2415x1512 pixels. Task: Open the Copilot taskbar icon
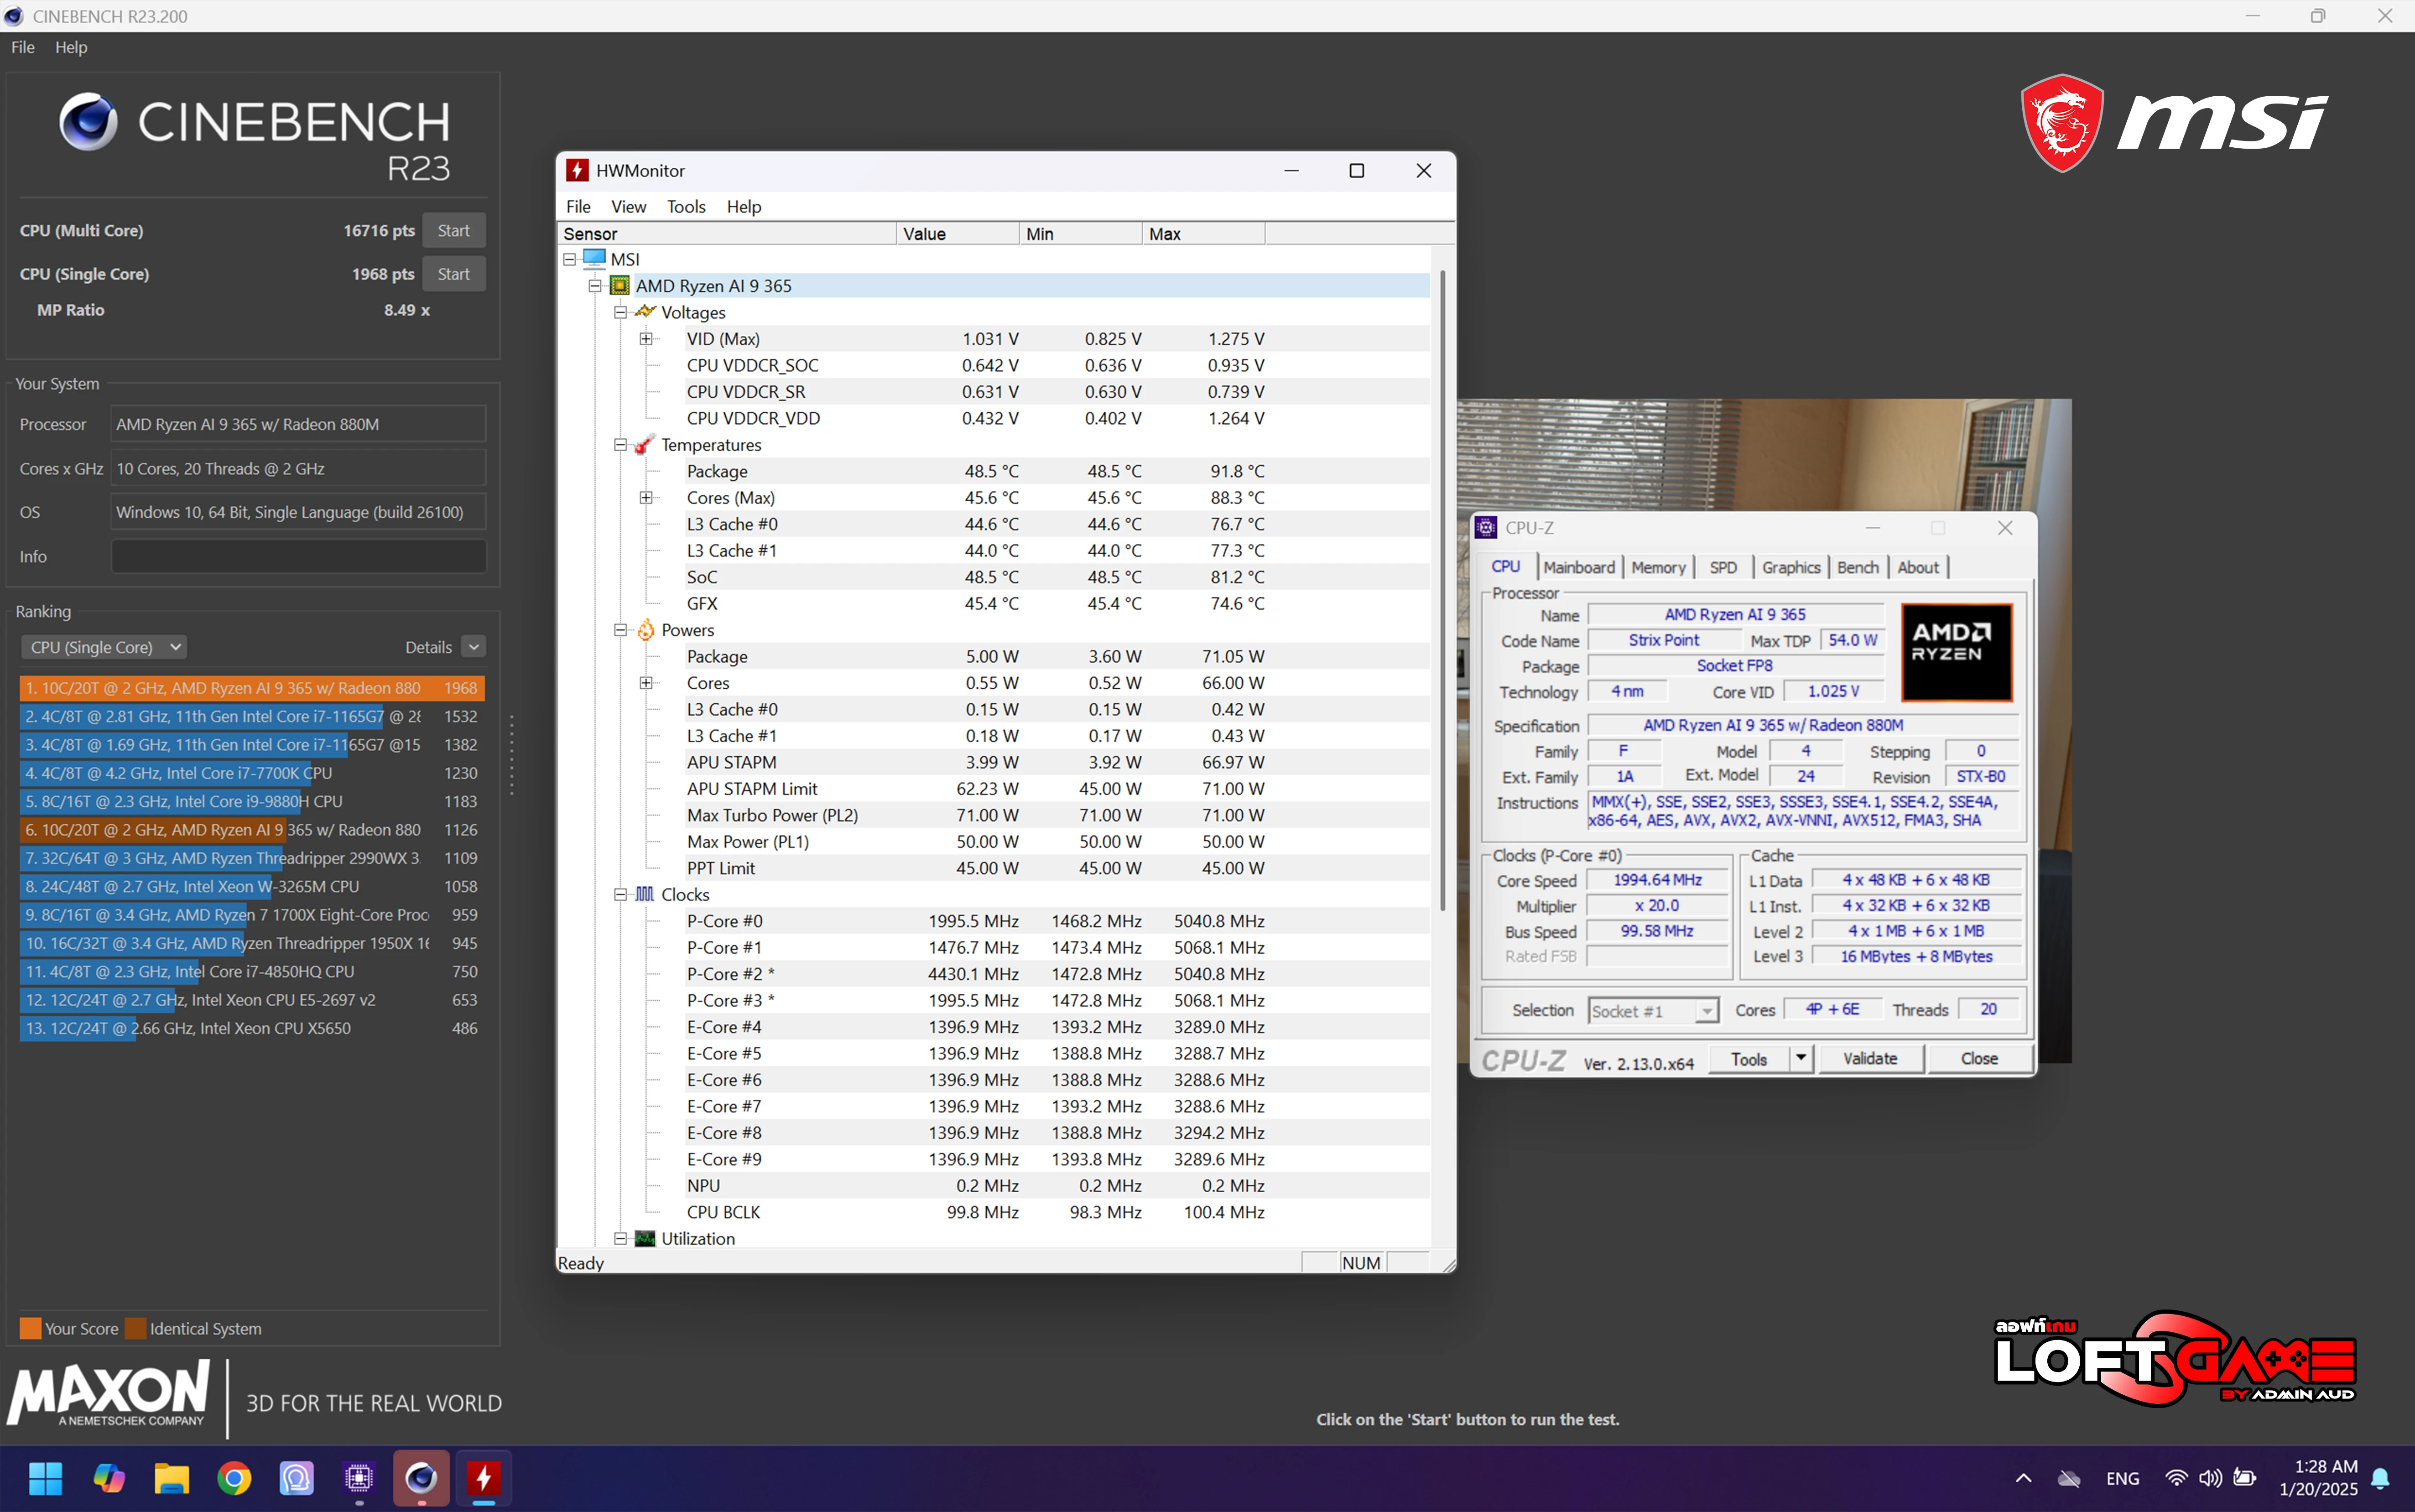(x=109, y=1477)
